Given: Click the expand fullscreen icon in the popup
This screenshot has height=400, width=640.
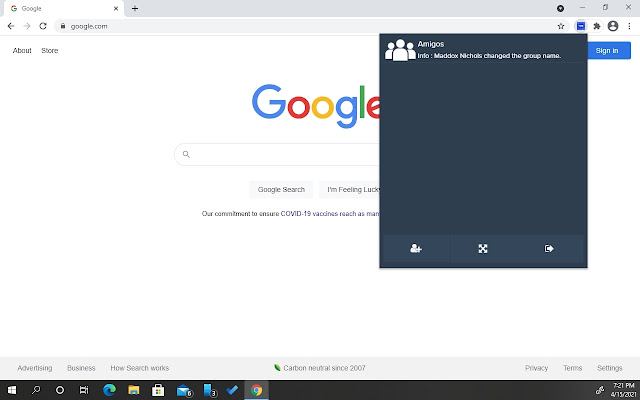Looking at the screenshot, I should [483, 249].
